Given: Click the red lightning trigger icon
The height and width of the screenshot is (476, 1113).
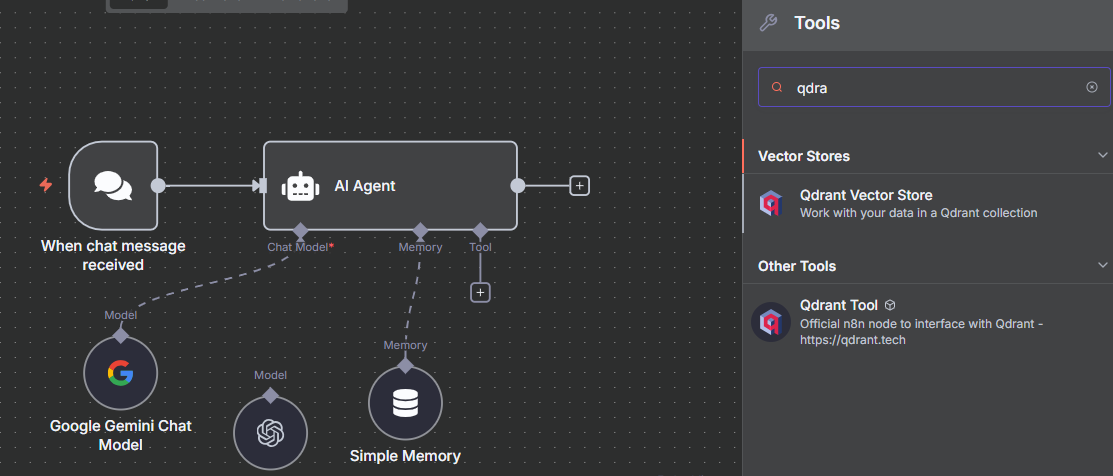Looking at the screenshot, I should 45,185.
